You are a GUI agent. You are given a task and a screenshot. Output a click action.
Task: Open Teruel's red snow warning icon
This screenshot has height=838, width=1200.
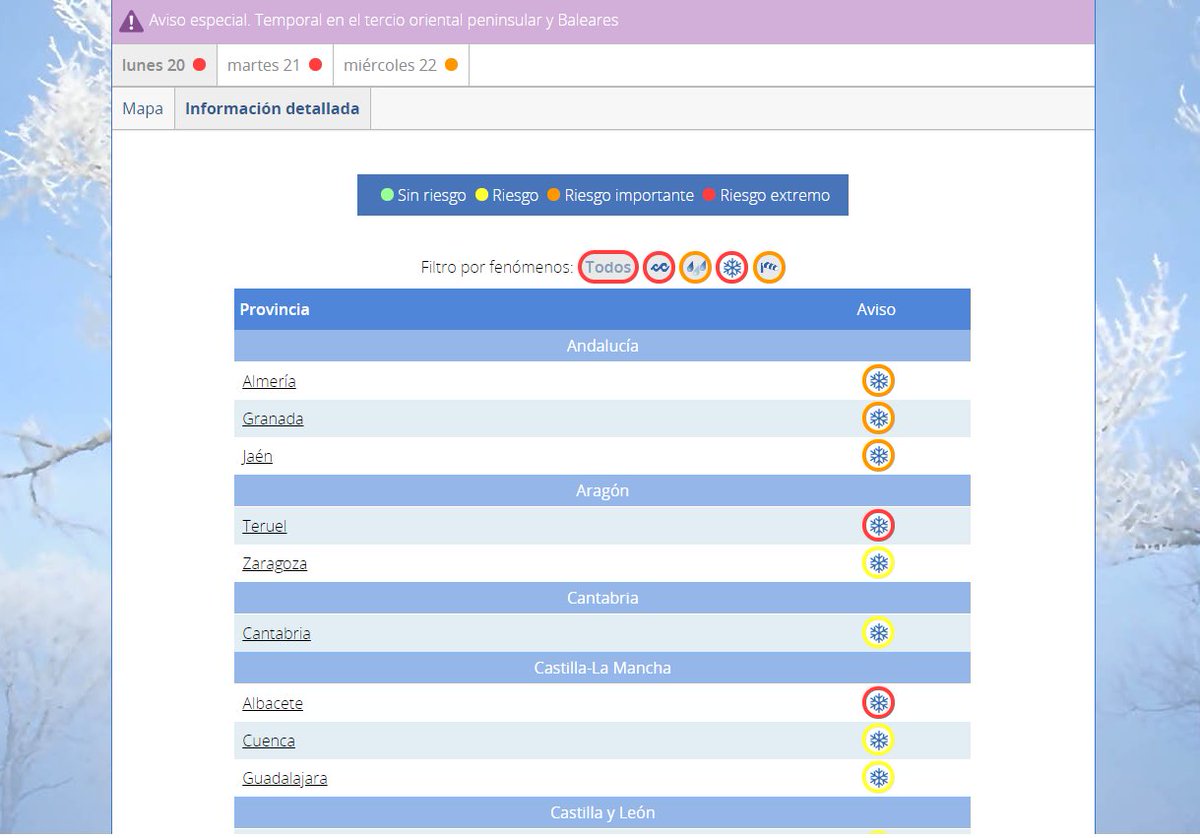pos(878,526)
